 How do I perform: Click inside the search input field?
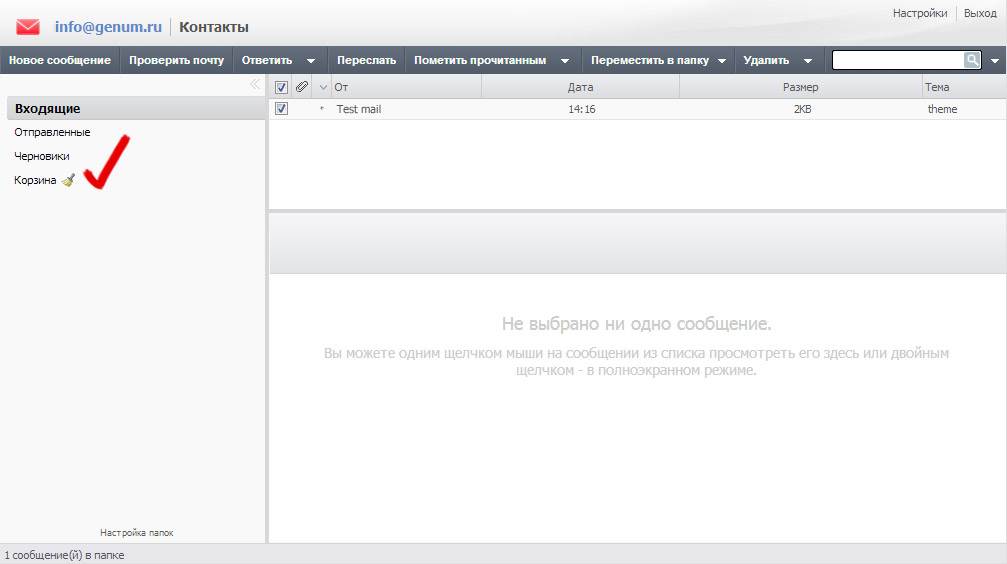tap(897, 60)
